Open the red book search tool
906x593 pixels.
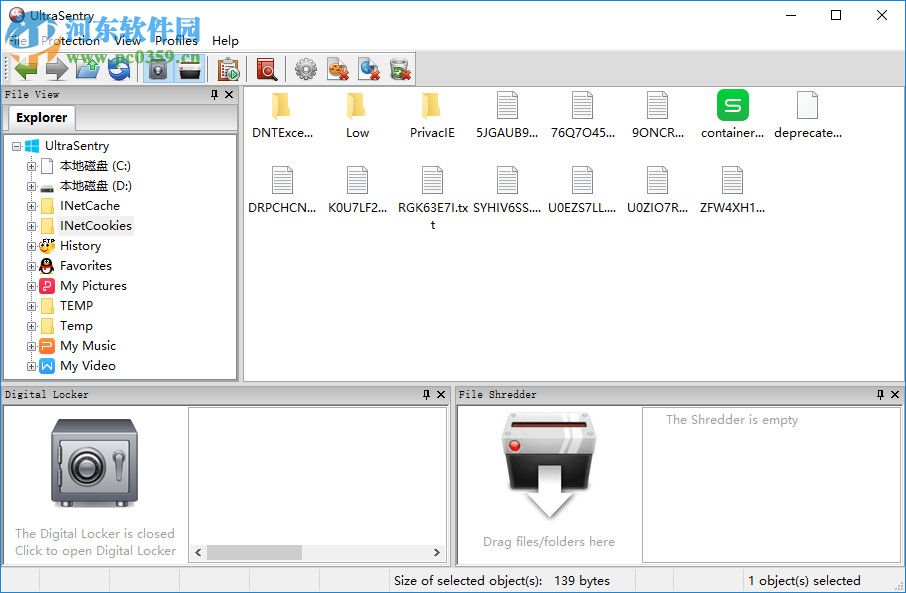266,69
